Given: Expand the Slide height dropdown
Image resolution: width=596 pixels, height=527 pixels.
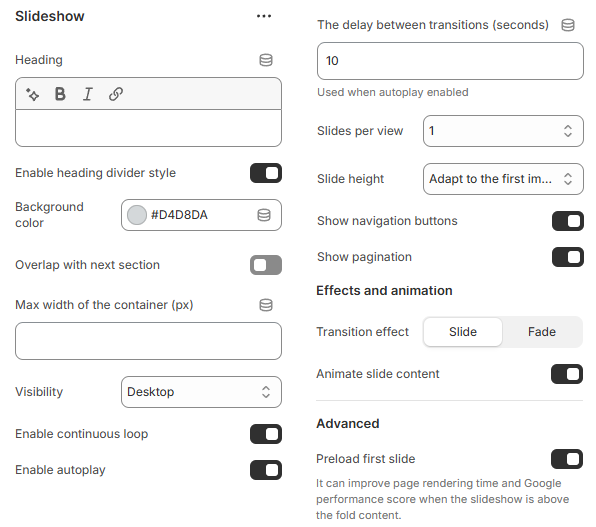Looking at the screenshot, I should [503, 179].
